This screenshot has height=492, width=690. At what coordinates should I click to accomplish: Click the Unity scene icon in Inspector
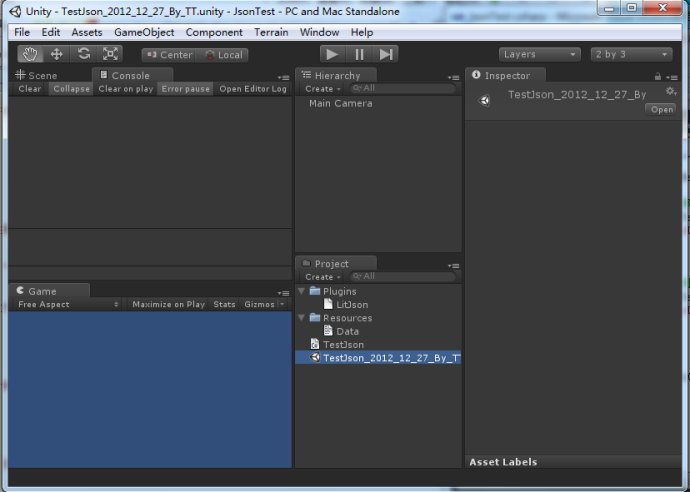tap(484, 101)
